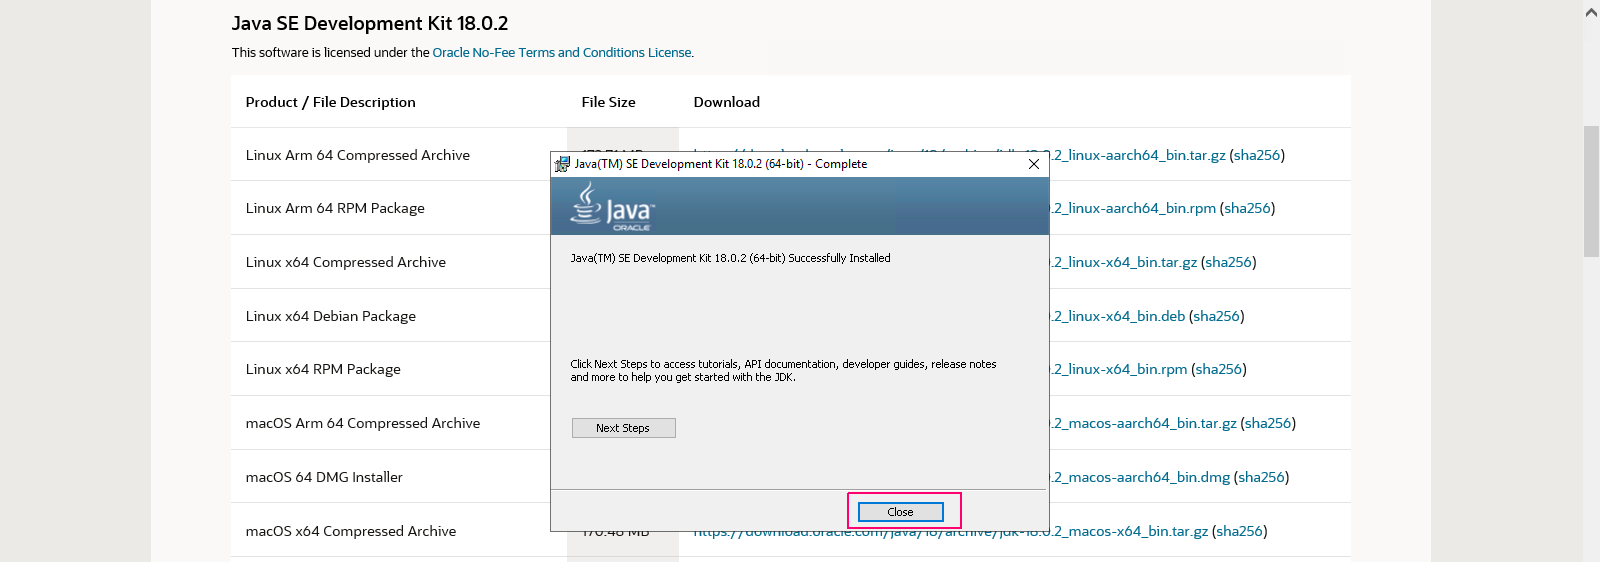1600x562 pixels.
Task: Select 'Linux Arm 64 Compressed Archive' row text
Action: coord(358,155)
